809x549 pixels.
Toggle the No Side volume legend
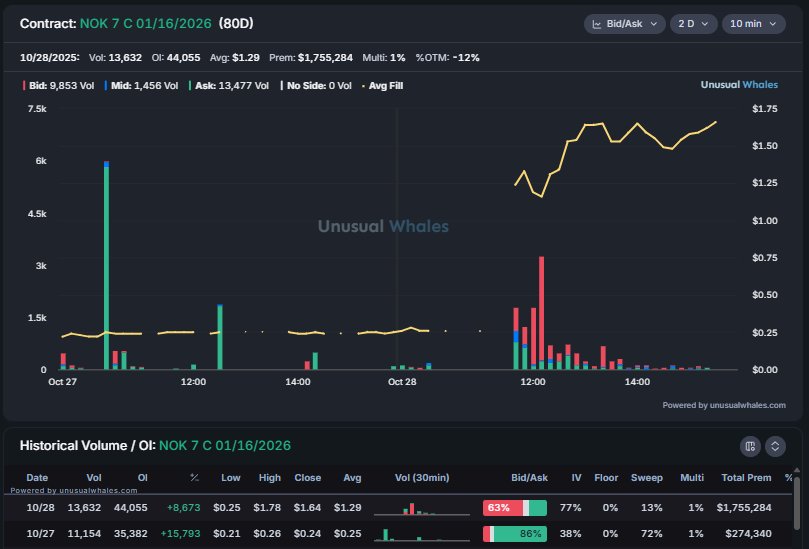click(x=315, y=86)
